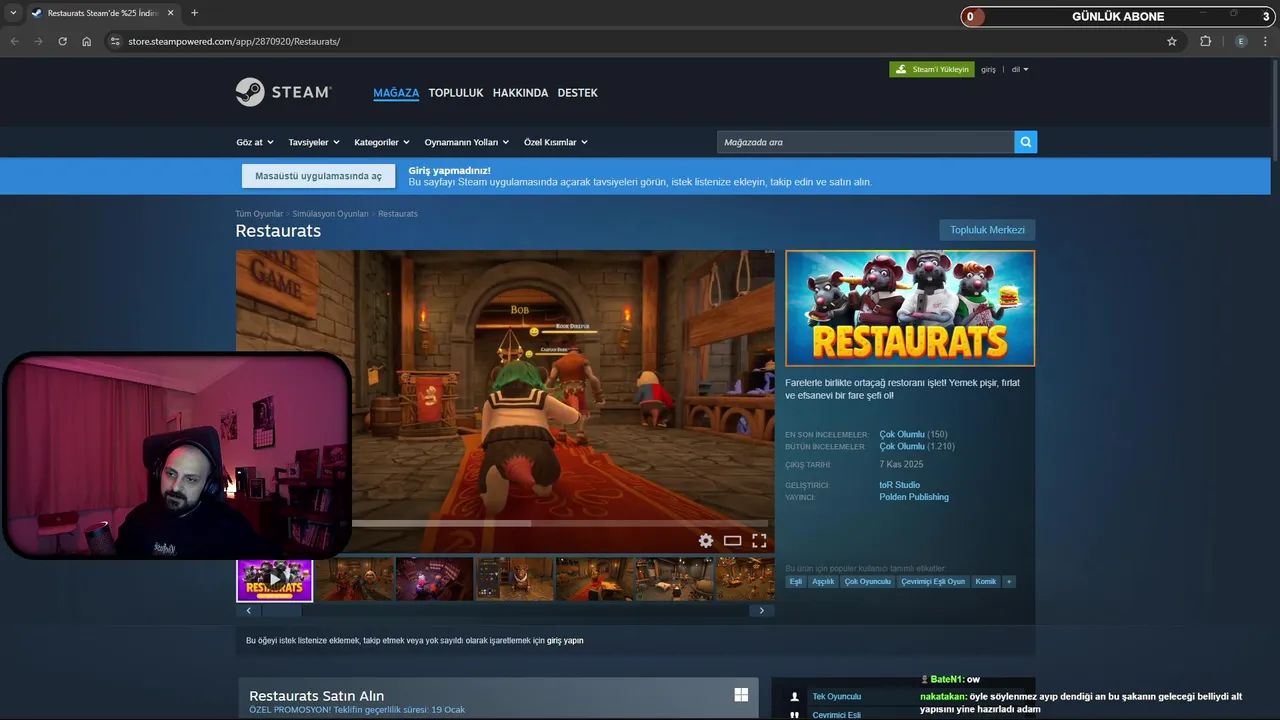Click the browser address bar URL
This screenshot has height=720, width=1280.
pos(234,41)
